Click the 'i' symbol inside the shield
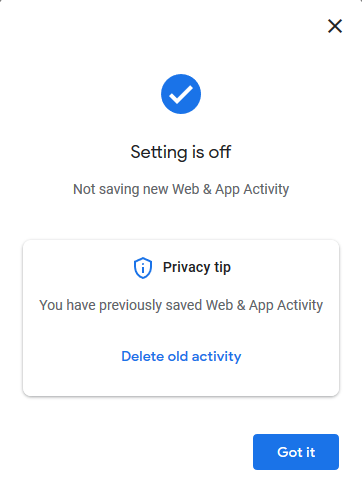The height and width of the screenshot is (482, 362). 143,268
